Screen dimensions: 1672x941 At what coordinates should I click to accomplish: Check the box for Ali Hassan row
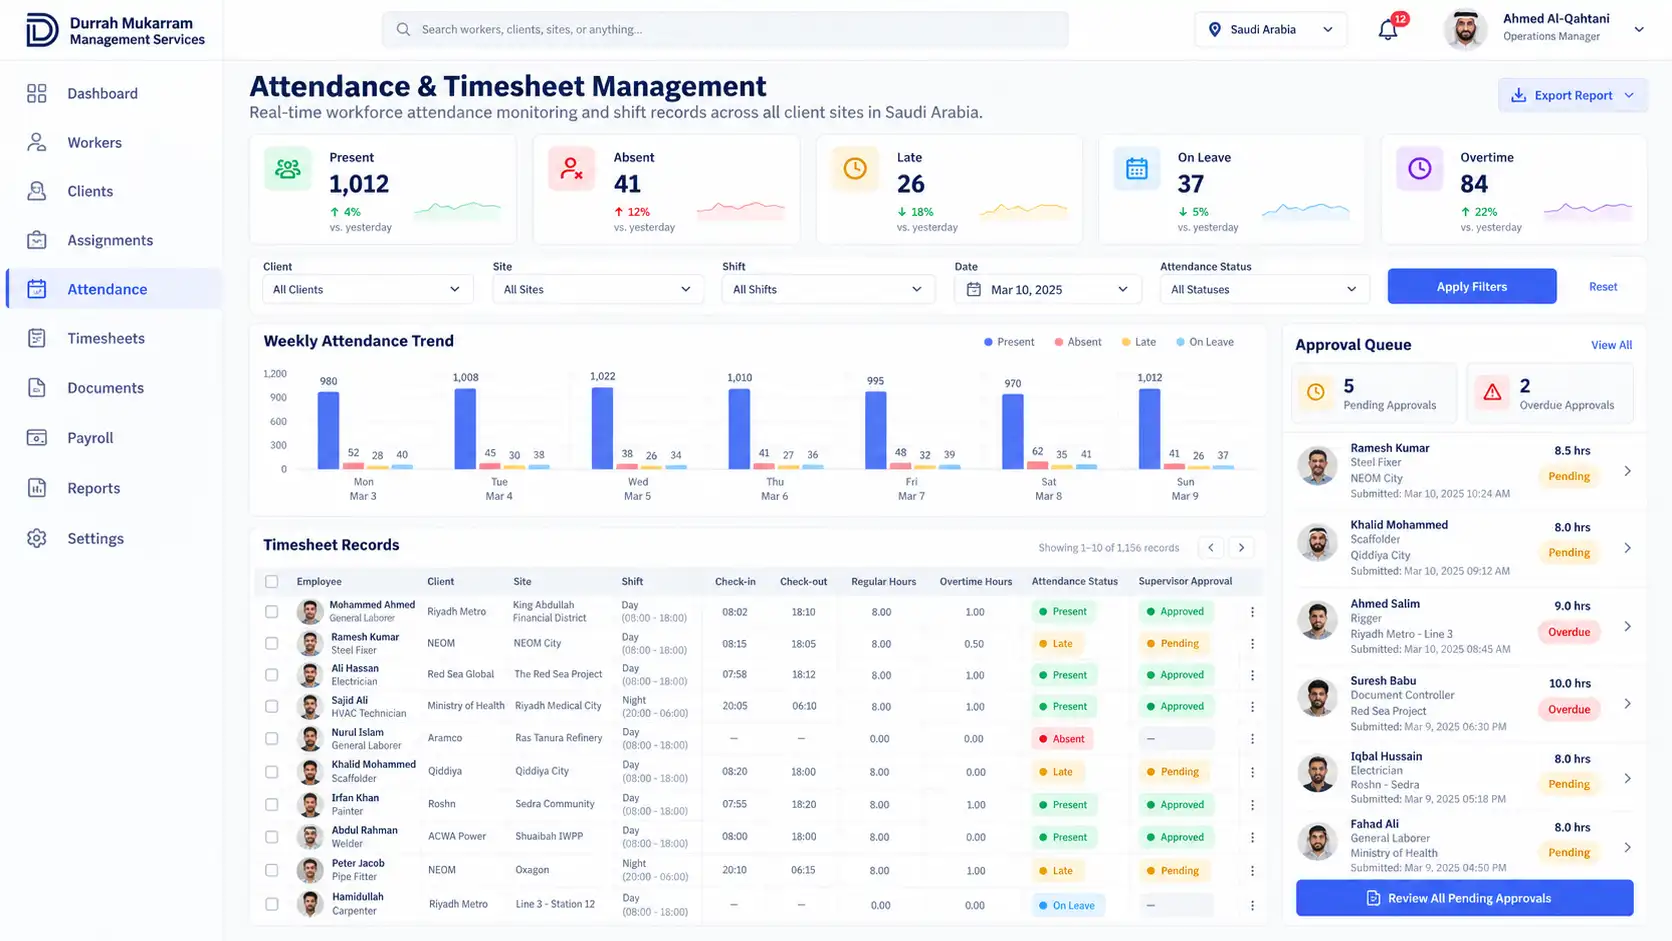271,675
